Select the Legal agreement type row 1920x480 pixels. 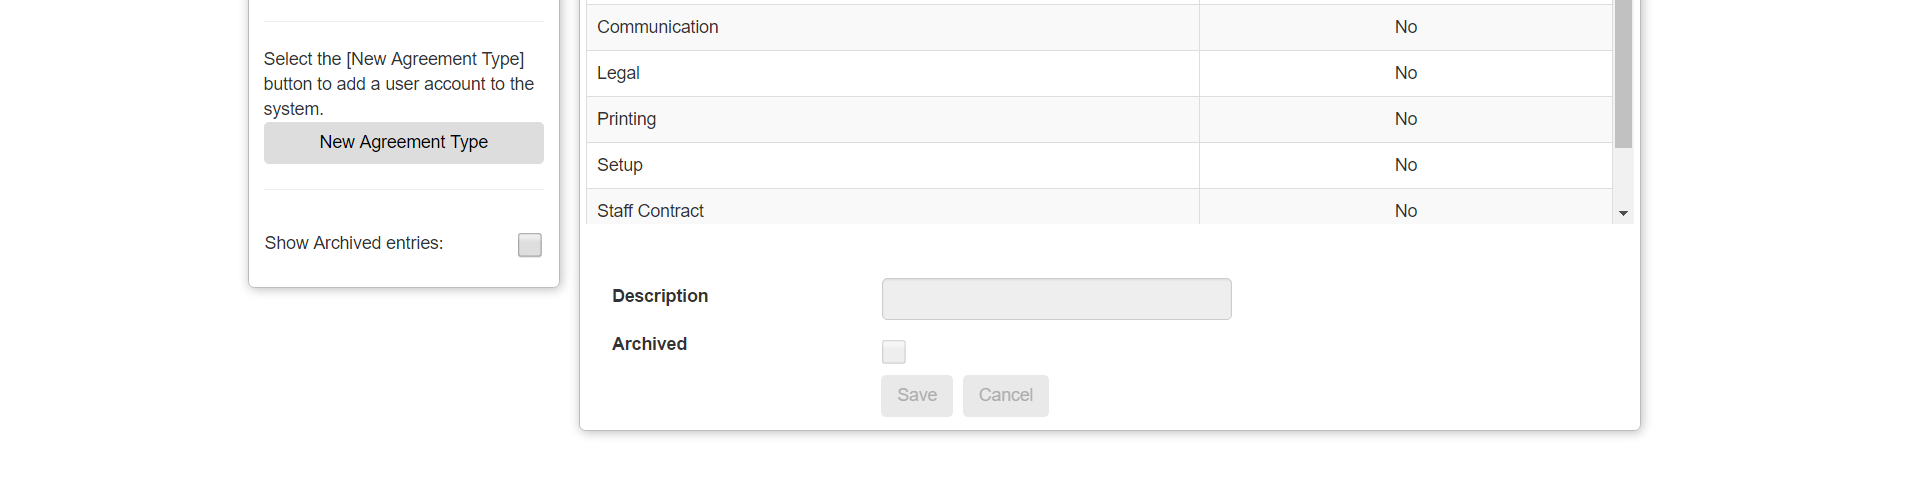[618, 73]
